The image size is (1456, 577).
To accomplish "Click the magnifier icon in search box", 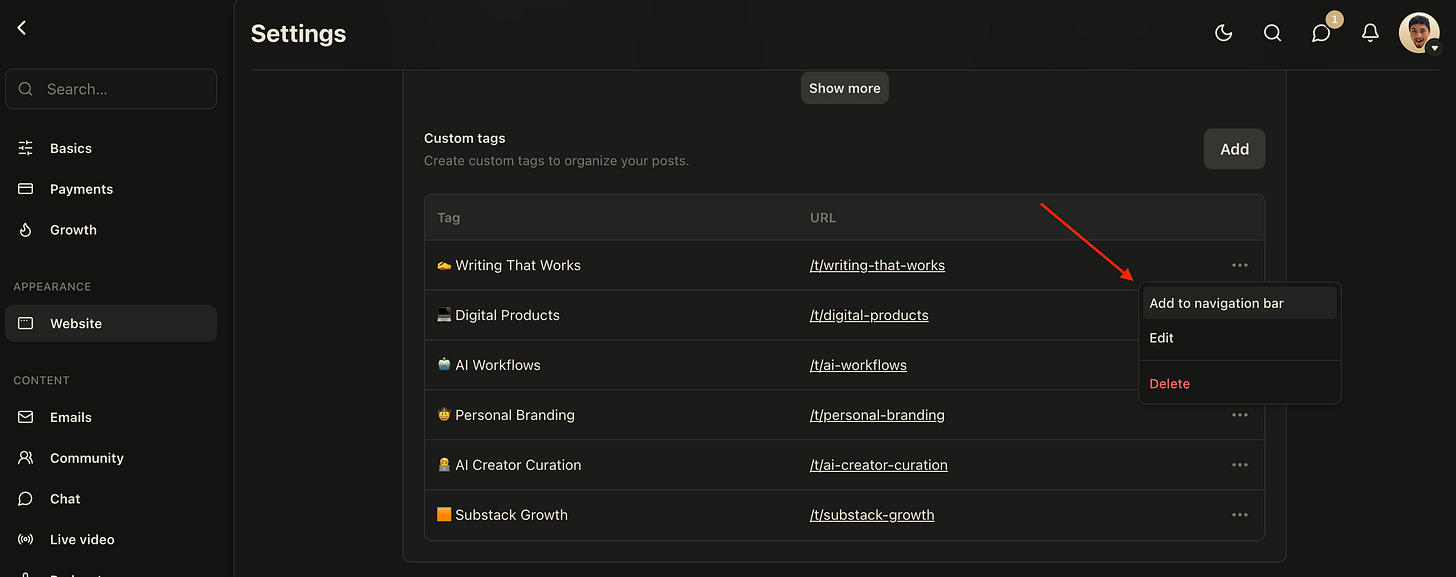I will (x=26, y=89).
